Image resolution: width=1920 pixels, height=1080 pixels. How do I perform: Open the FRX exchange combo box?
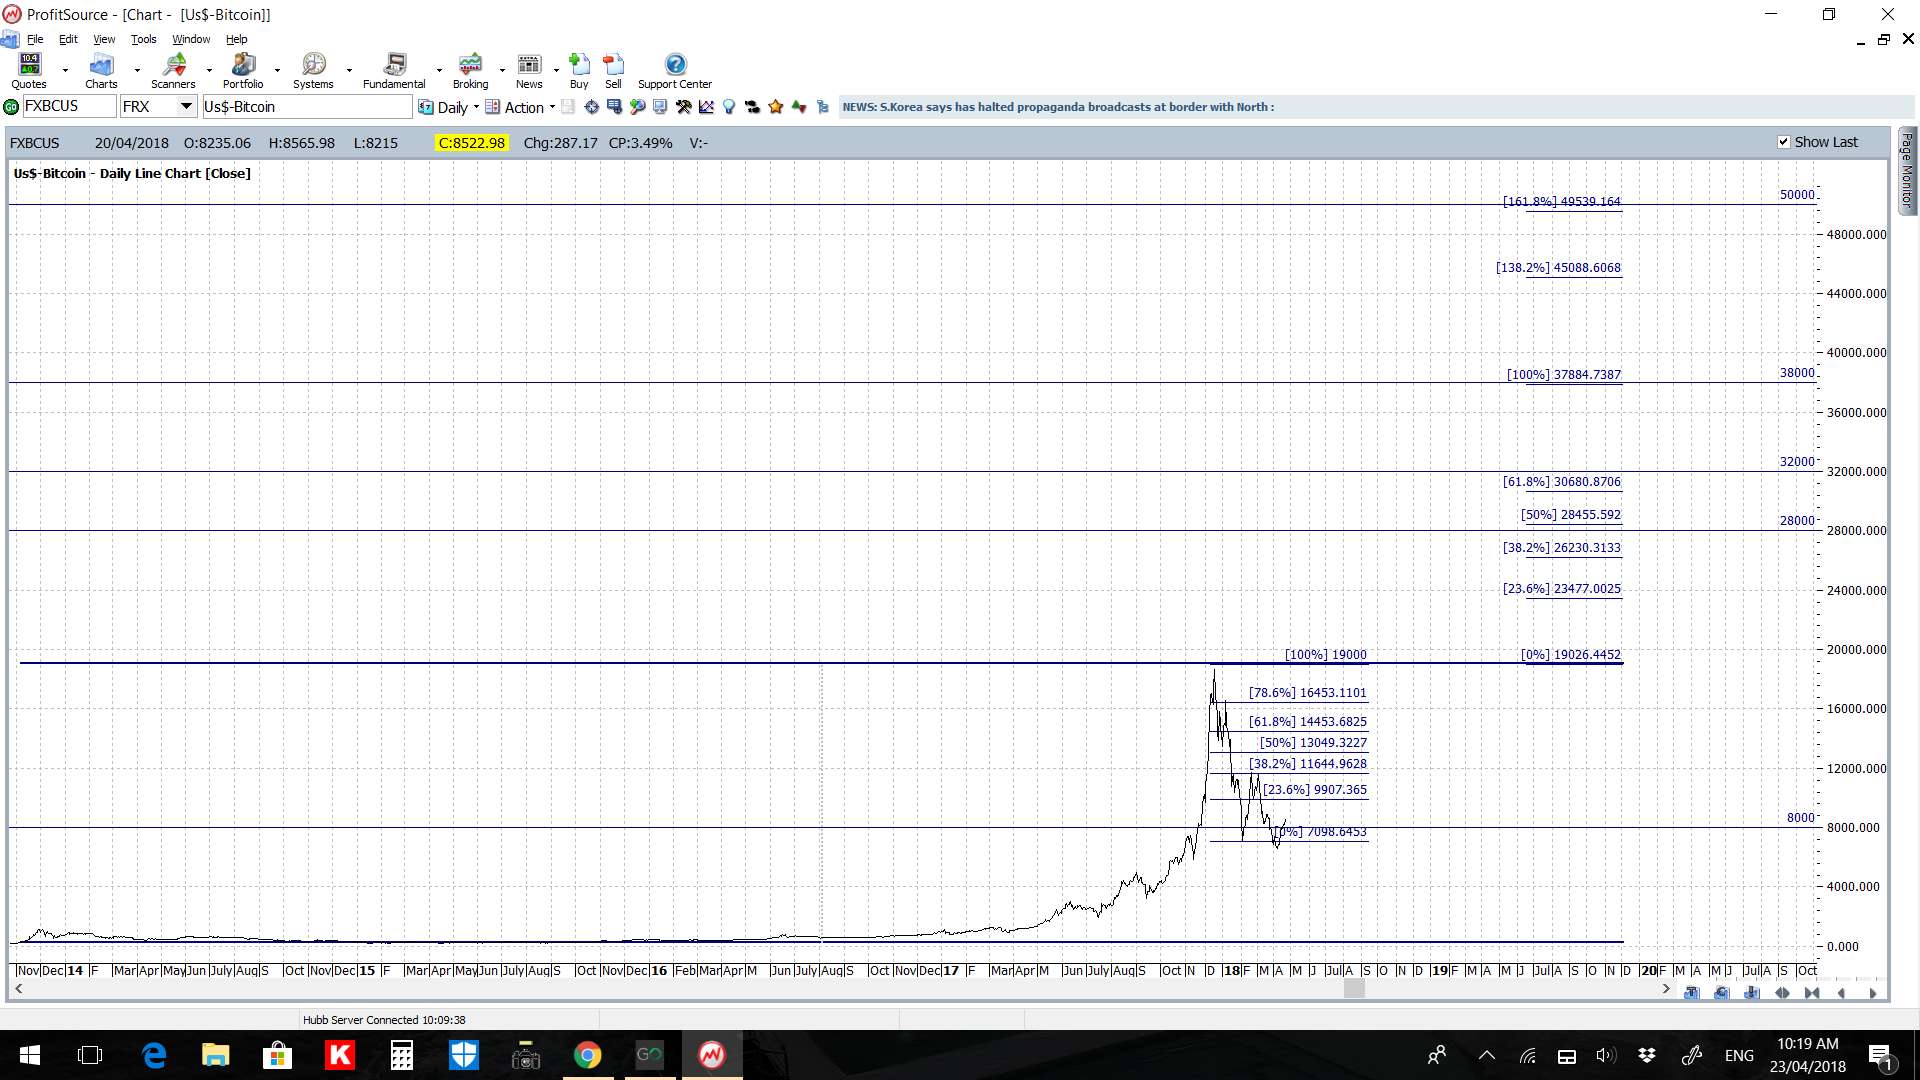(158, 106)
